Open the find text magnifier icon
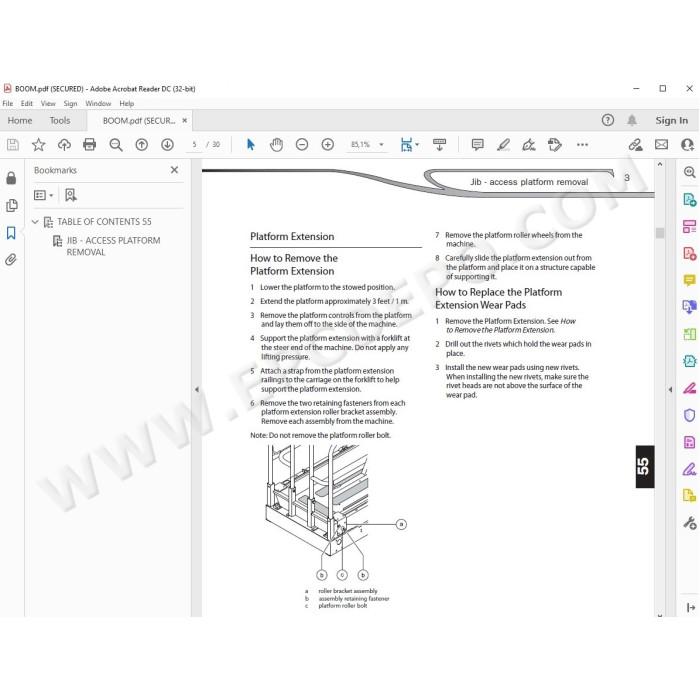This screenshot has width=700, height=700. (x=116, y=145)
